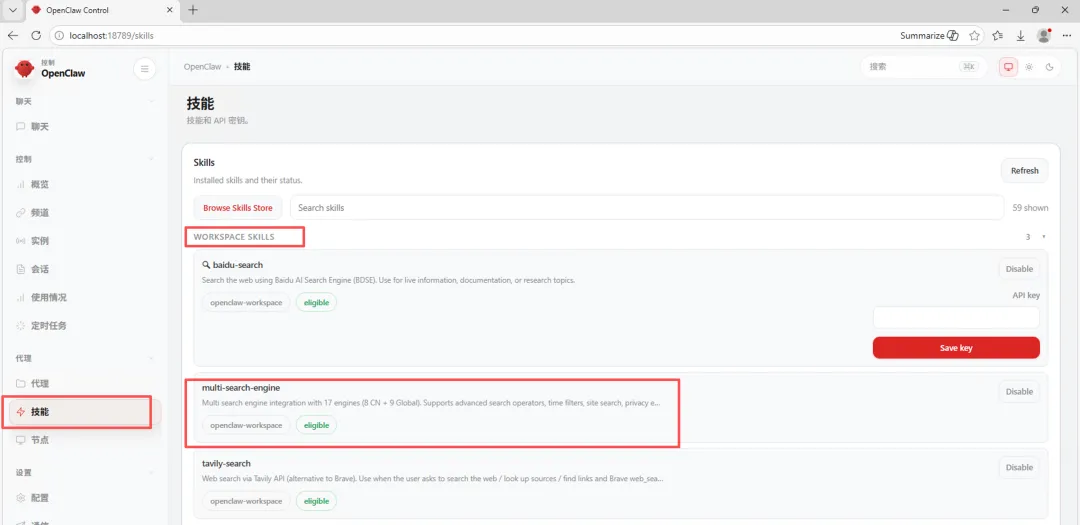Viewport: 1080px width, 525px height.
Task: Collapse sidebar with hamburger menu button
Action: click(144, 68)
